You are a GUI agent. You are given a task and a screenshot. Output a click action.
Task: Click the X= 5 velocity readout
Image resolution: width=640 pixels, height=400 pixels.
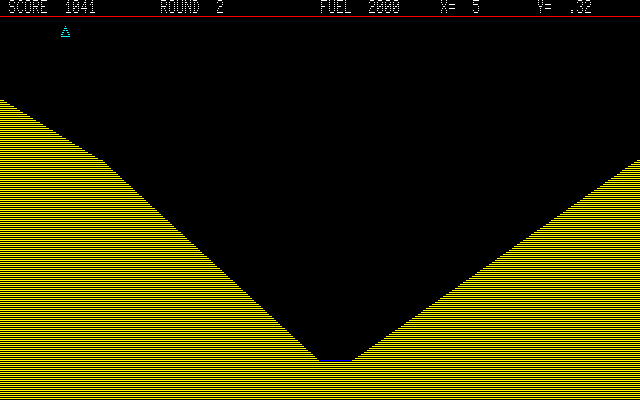[x=460, y=7]
